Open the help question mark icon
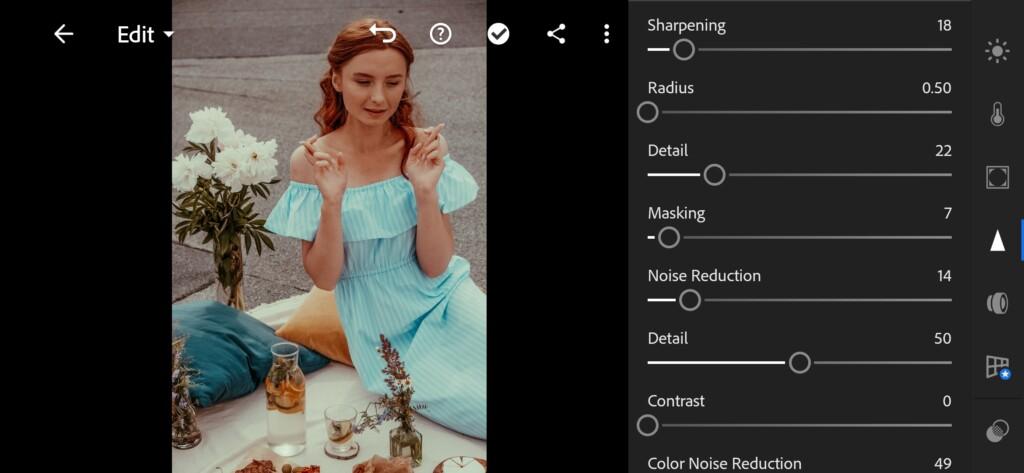 tap(441, 34)
